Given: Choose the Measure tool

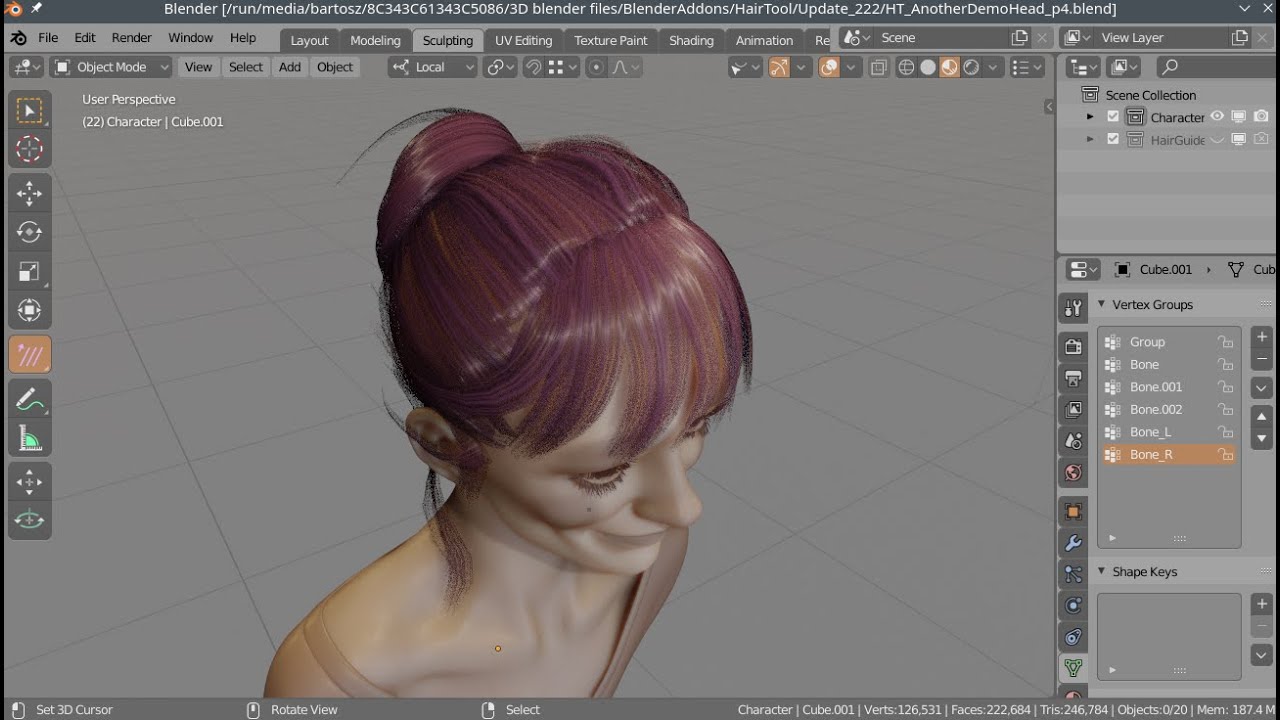Looking at the screenshot, I should coord(30,438).
